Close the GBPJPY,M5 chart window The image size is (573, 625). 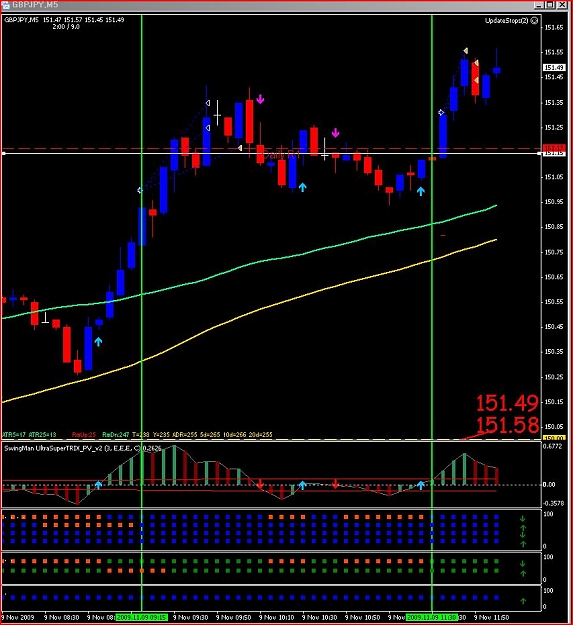[x=562, y=5]
